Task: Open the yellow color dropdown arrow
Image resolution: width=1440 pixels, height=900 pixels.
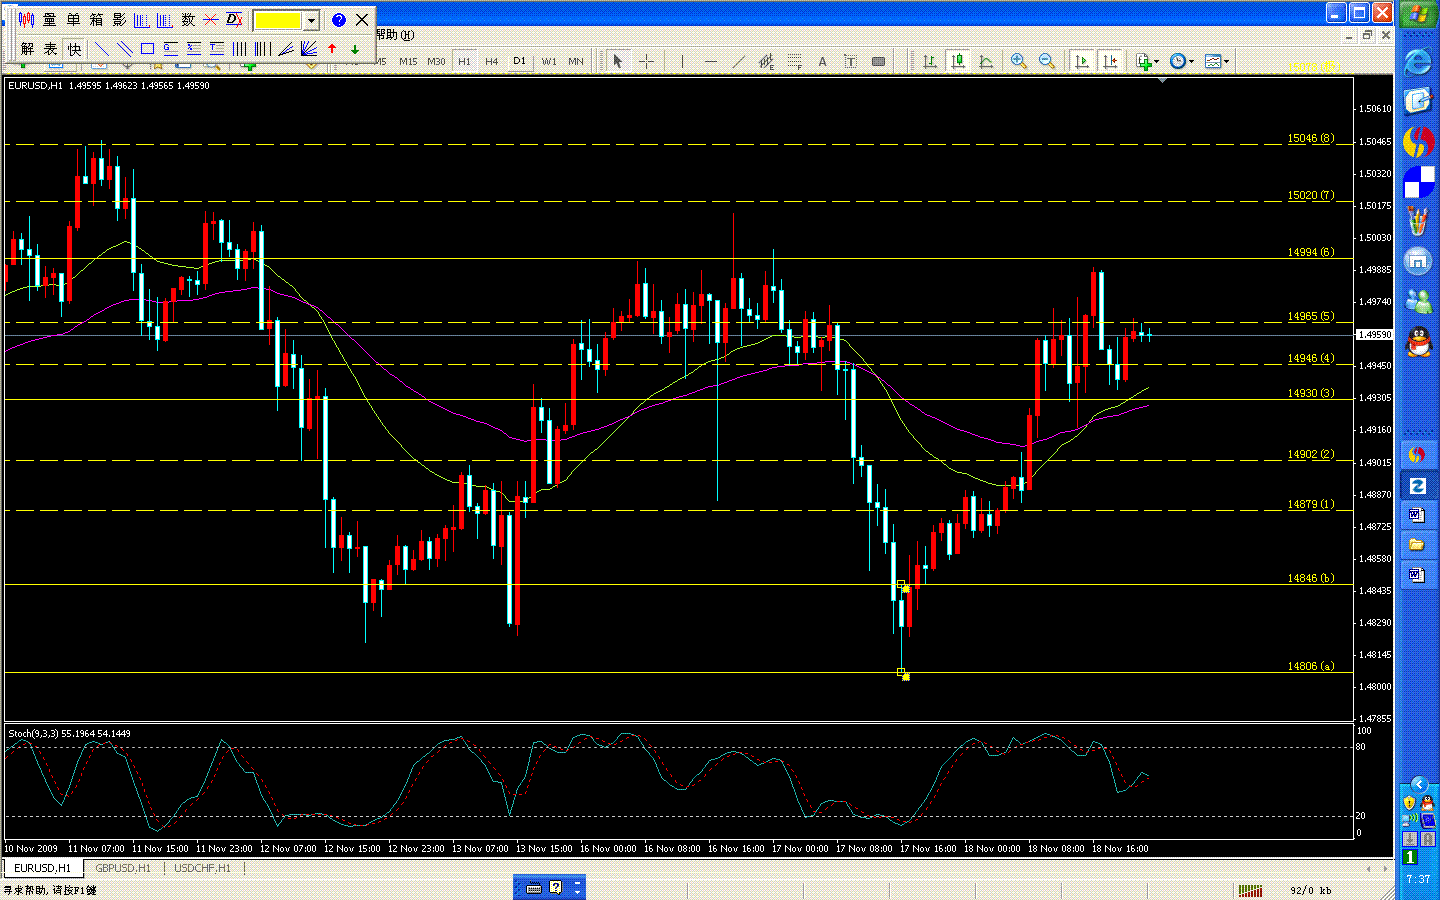Action: [311, 20]
